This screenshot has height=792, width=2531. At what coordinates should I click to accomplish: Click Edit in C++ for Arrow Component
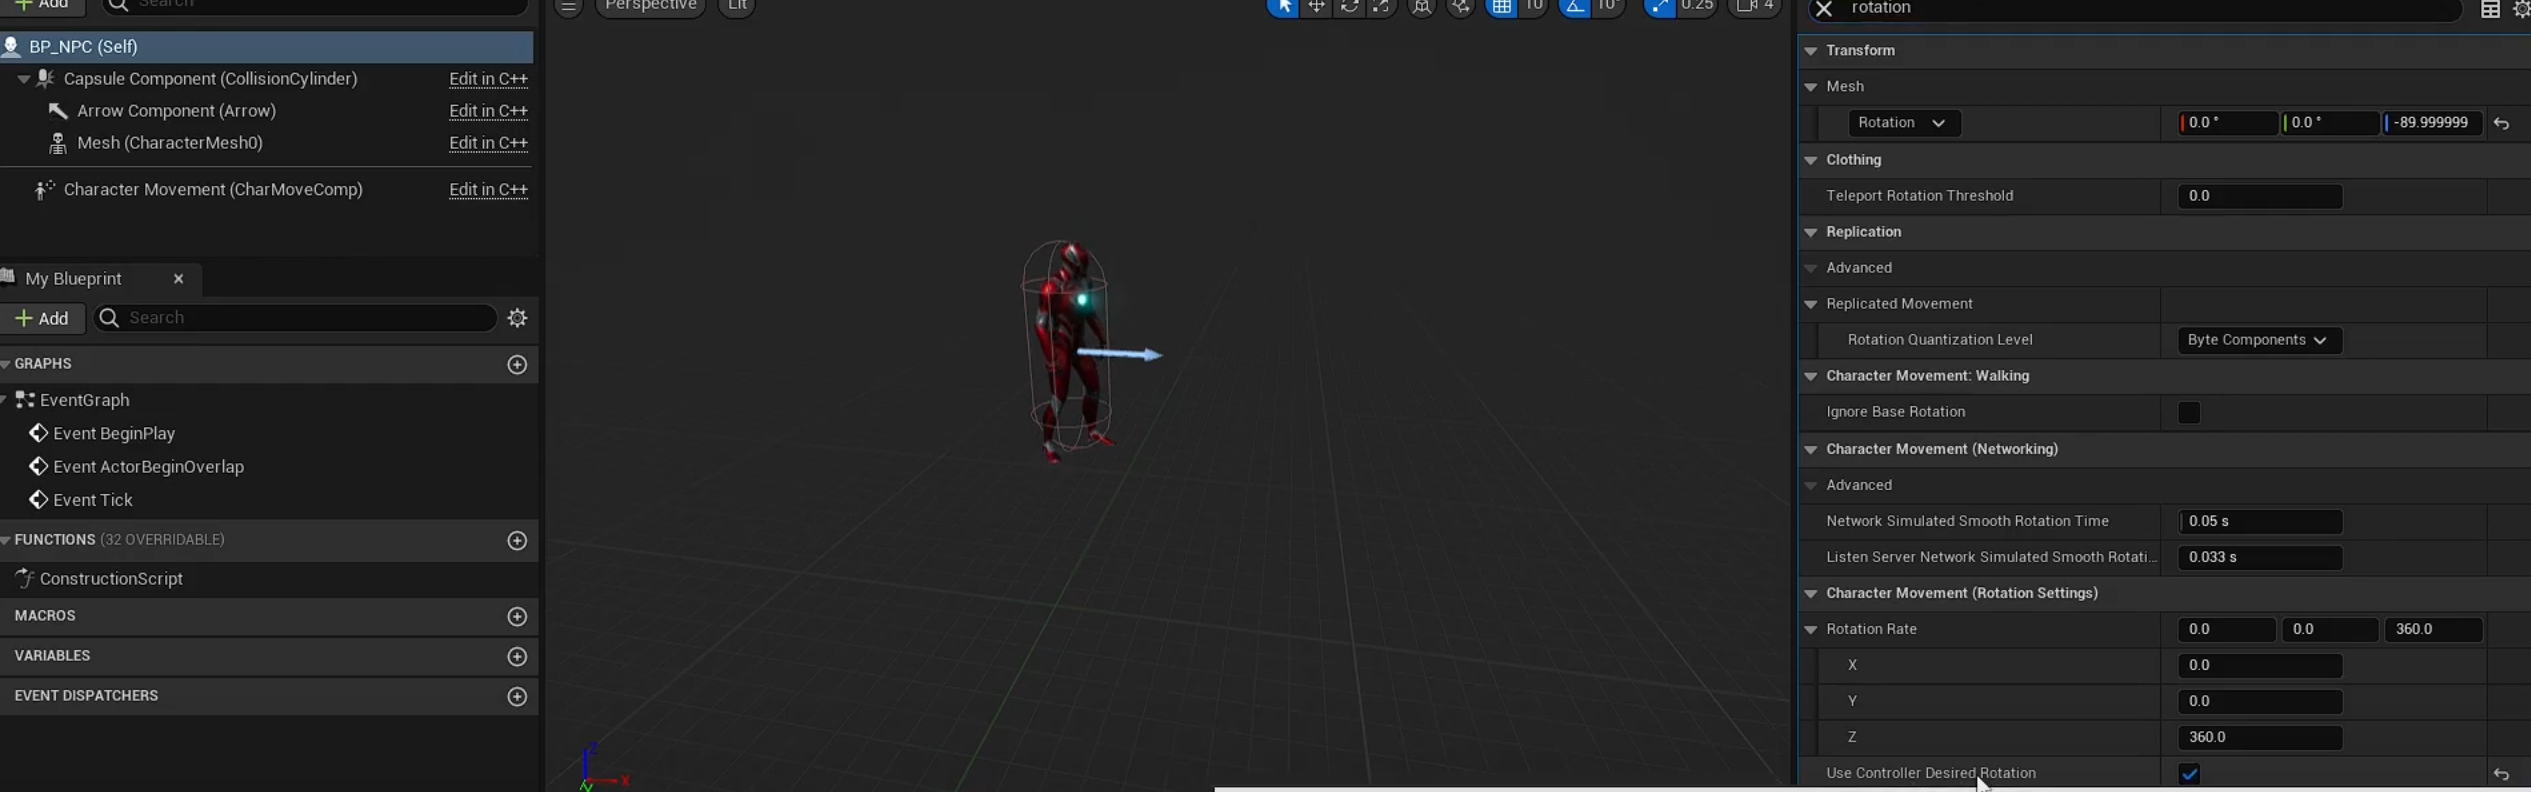click(488, 111)
